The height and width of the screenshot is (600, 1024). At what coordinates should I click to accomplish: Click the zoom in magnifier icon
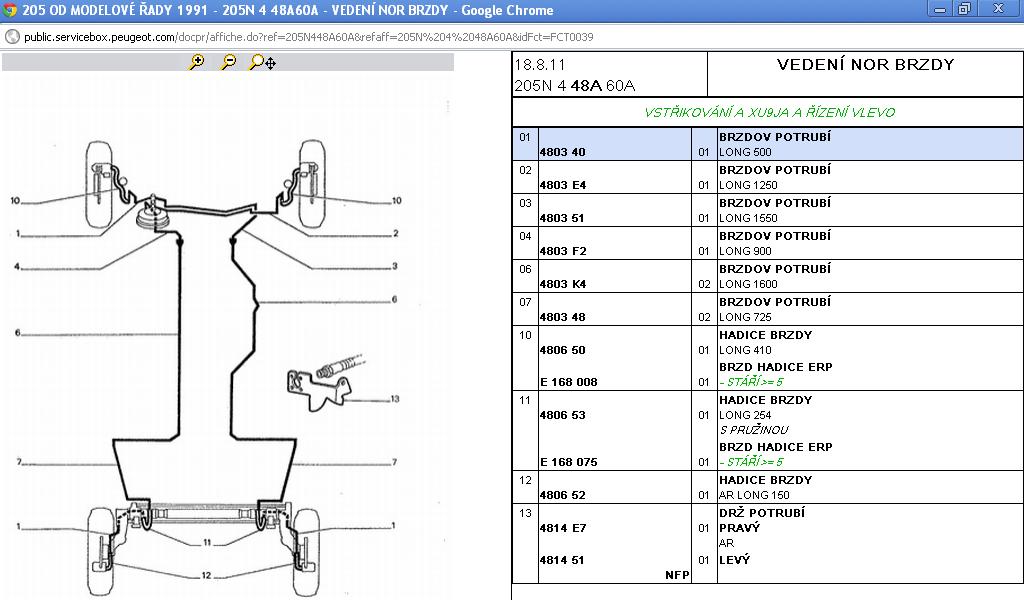point(197,62)
